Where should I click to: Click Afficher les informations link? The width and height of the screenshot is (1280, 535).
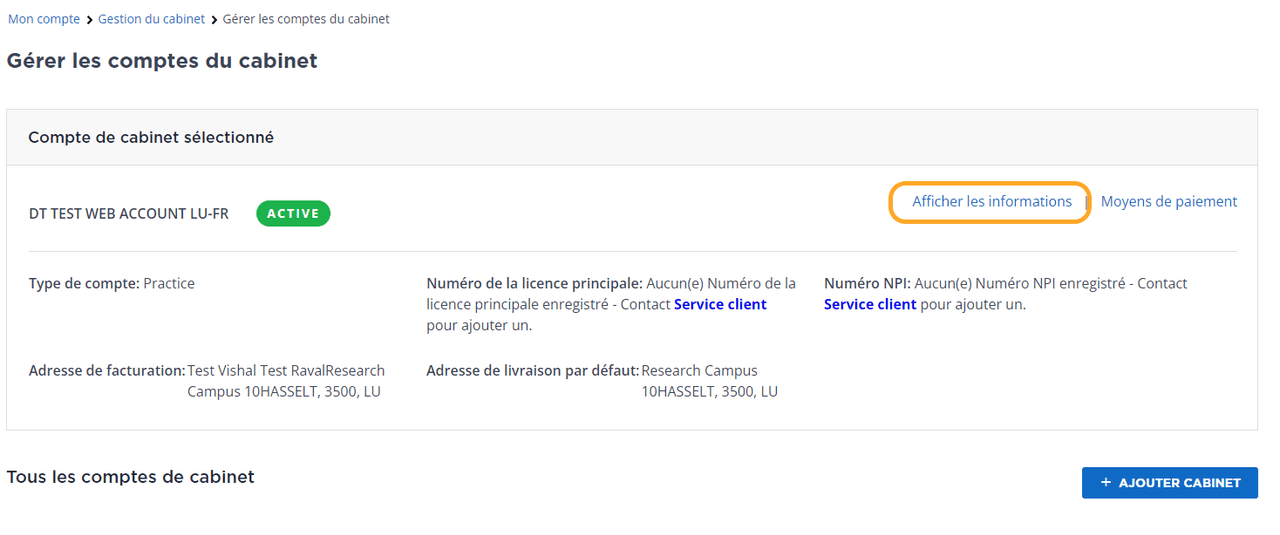[991, 202]
